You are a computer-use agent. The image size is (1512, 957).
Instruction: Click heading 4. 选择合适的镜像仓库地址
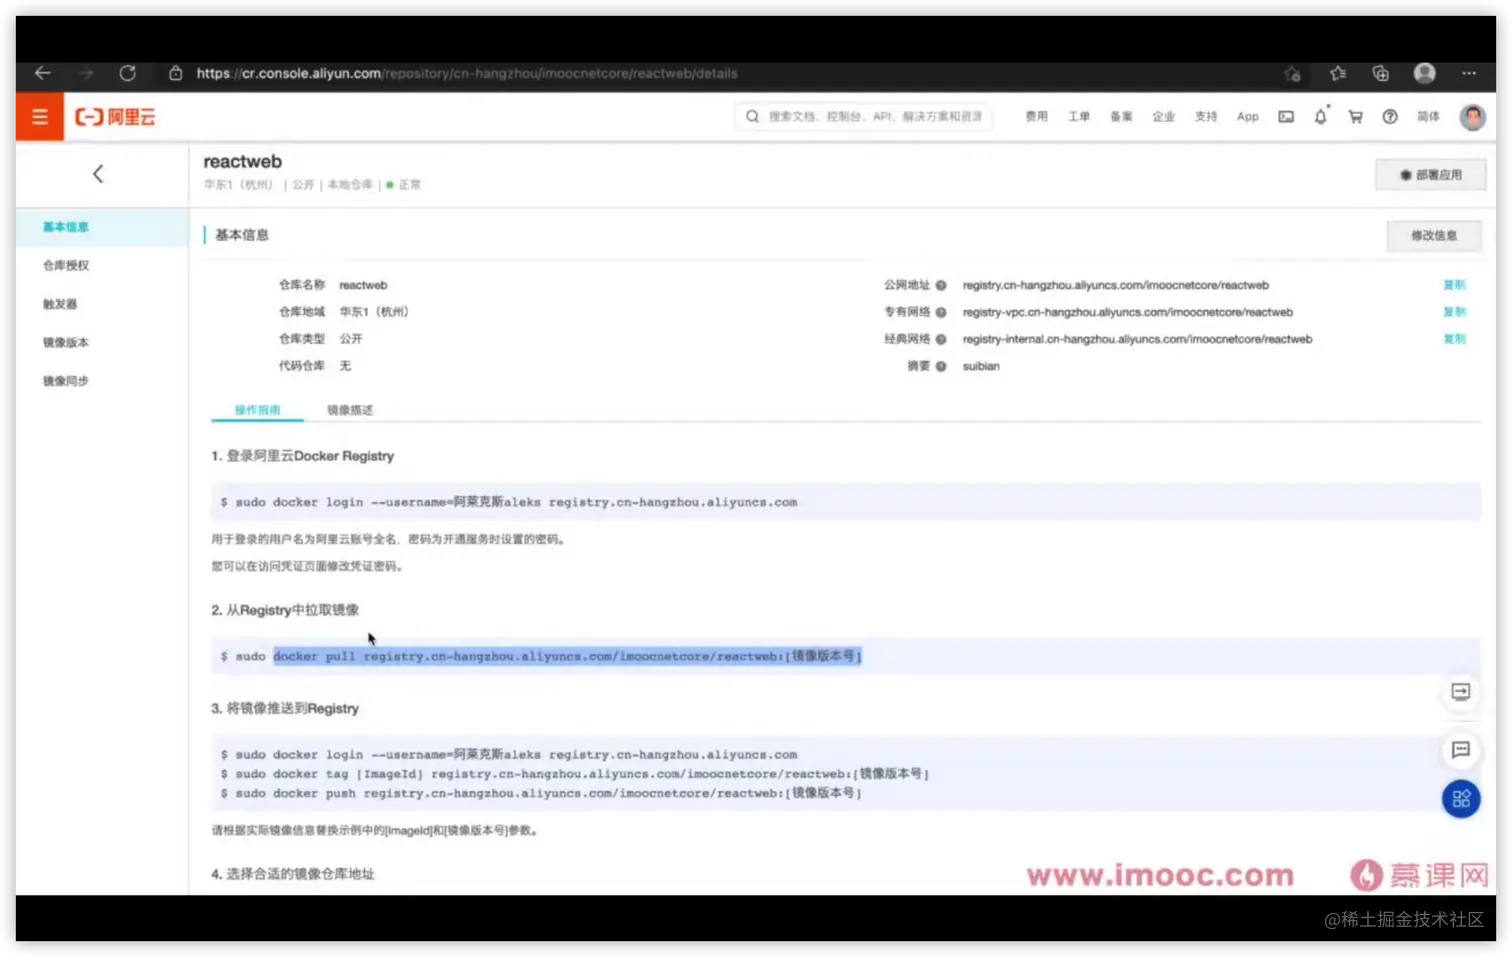(293, 874)
